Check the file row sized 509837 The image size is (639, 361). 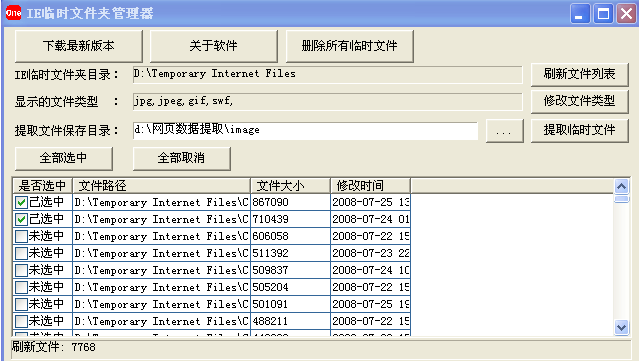[21, 270]
